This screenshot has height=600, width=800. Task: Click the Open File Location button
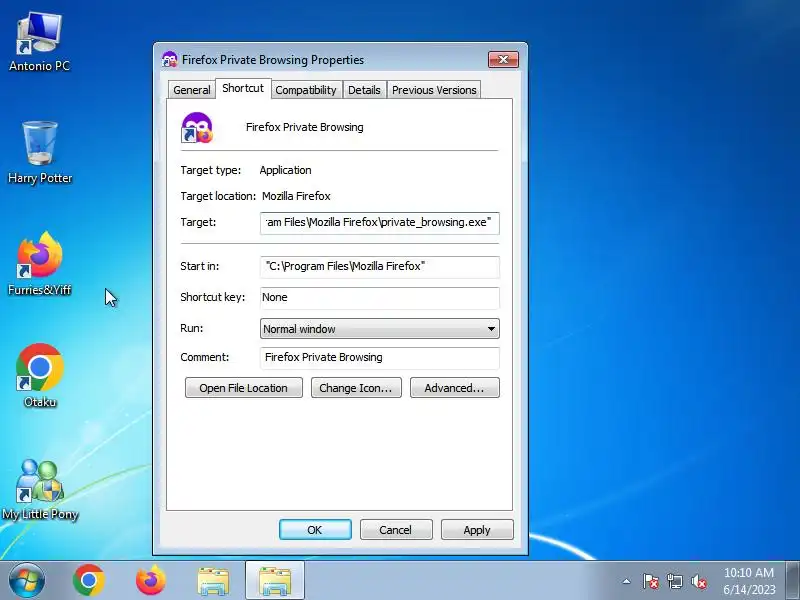click(243, 388)
